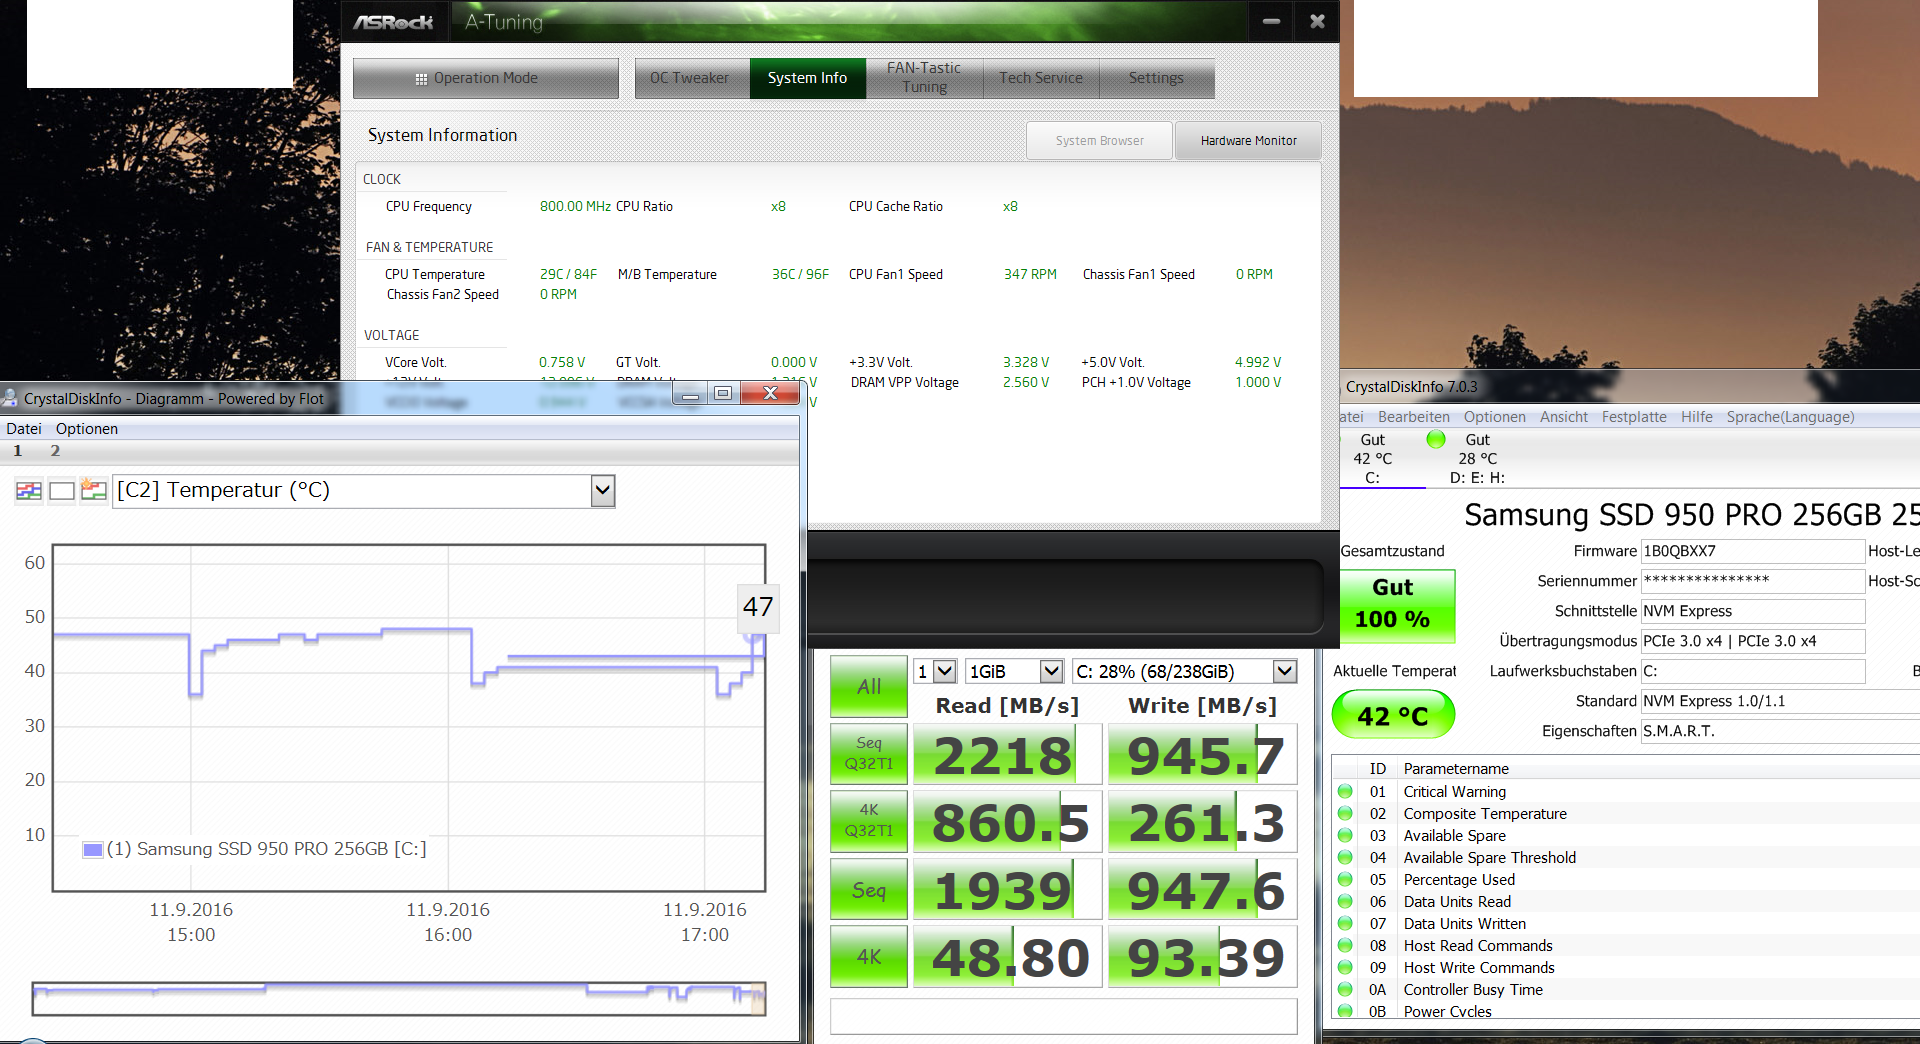Open the Optionen menu in CrystalDiskInfo 7.0.3
1920x1044 pixels.
tap(1494, 417)
